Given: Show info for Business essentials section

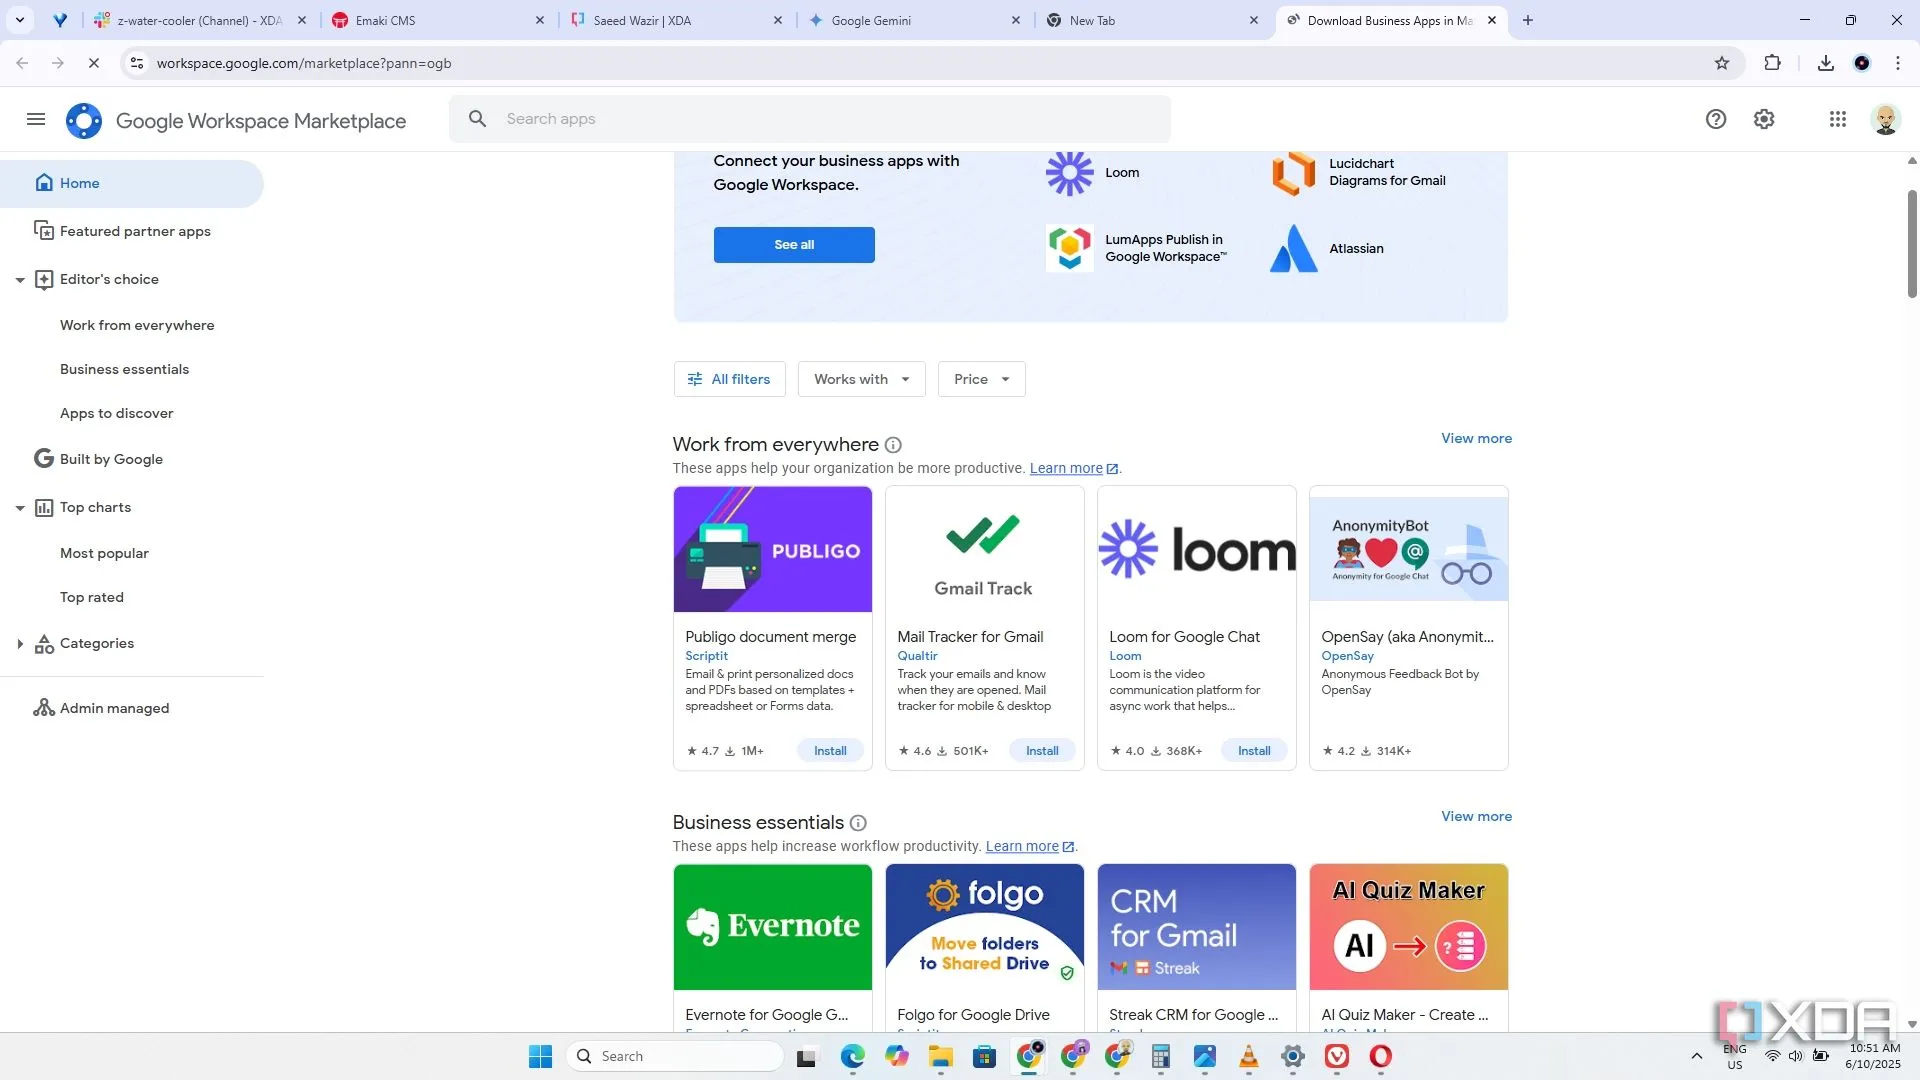Looking at the screenshot, I should click(858, 823).
